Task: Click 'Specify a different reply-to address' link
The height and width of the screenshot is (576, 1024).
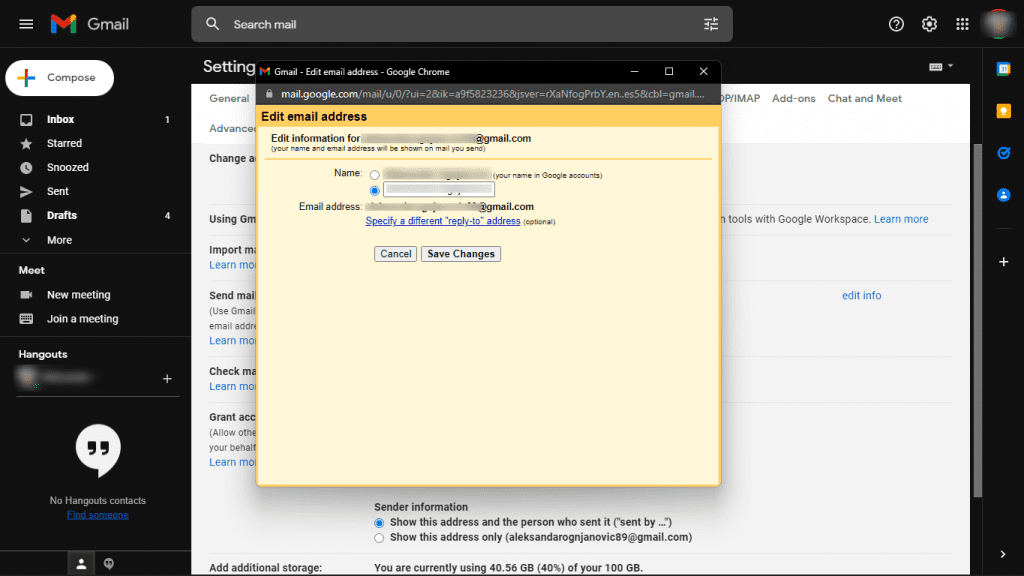Action: (443, 221)
